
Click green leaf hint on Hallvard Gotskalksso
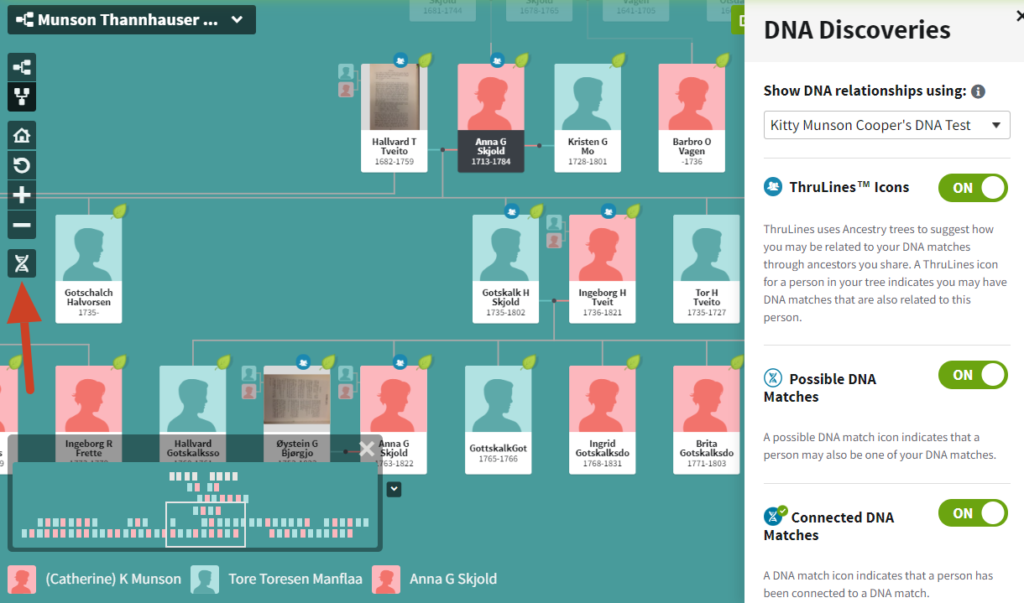[223, 361]
